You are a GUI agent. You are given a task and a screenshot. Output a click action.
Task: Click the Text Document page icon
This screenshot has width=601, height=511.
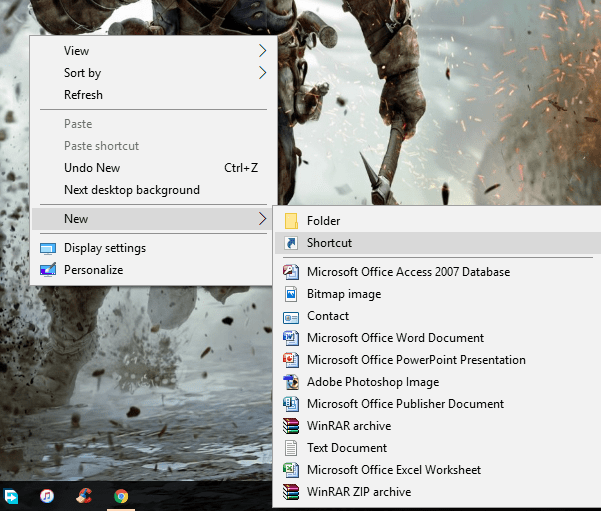point(291,448)
